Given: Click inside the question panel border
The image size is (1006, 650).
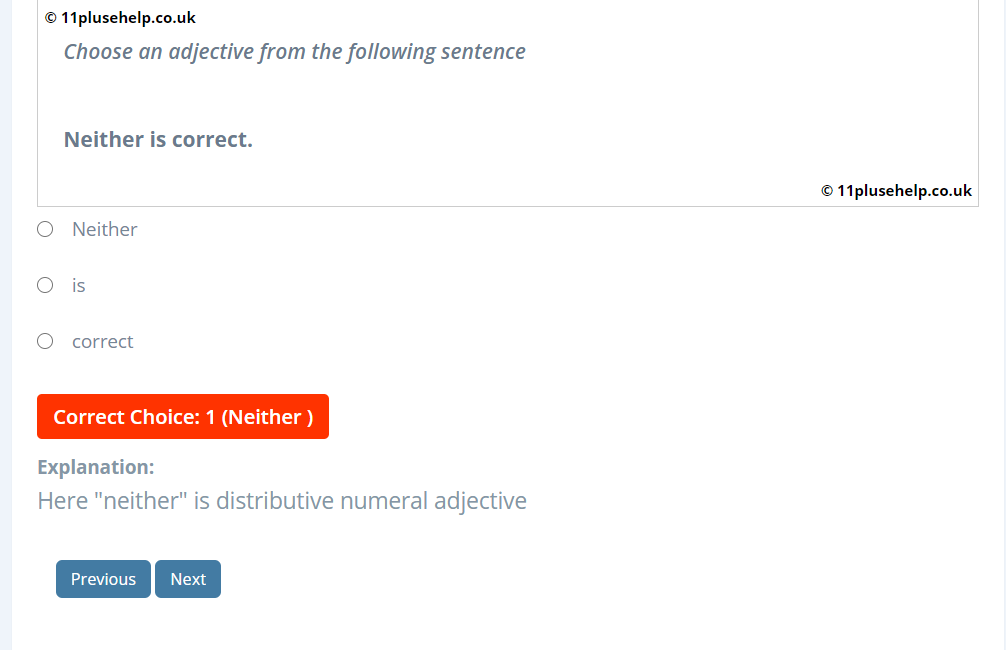Looking at the screenshot, I should coord(500,100).
